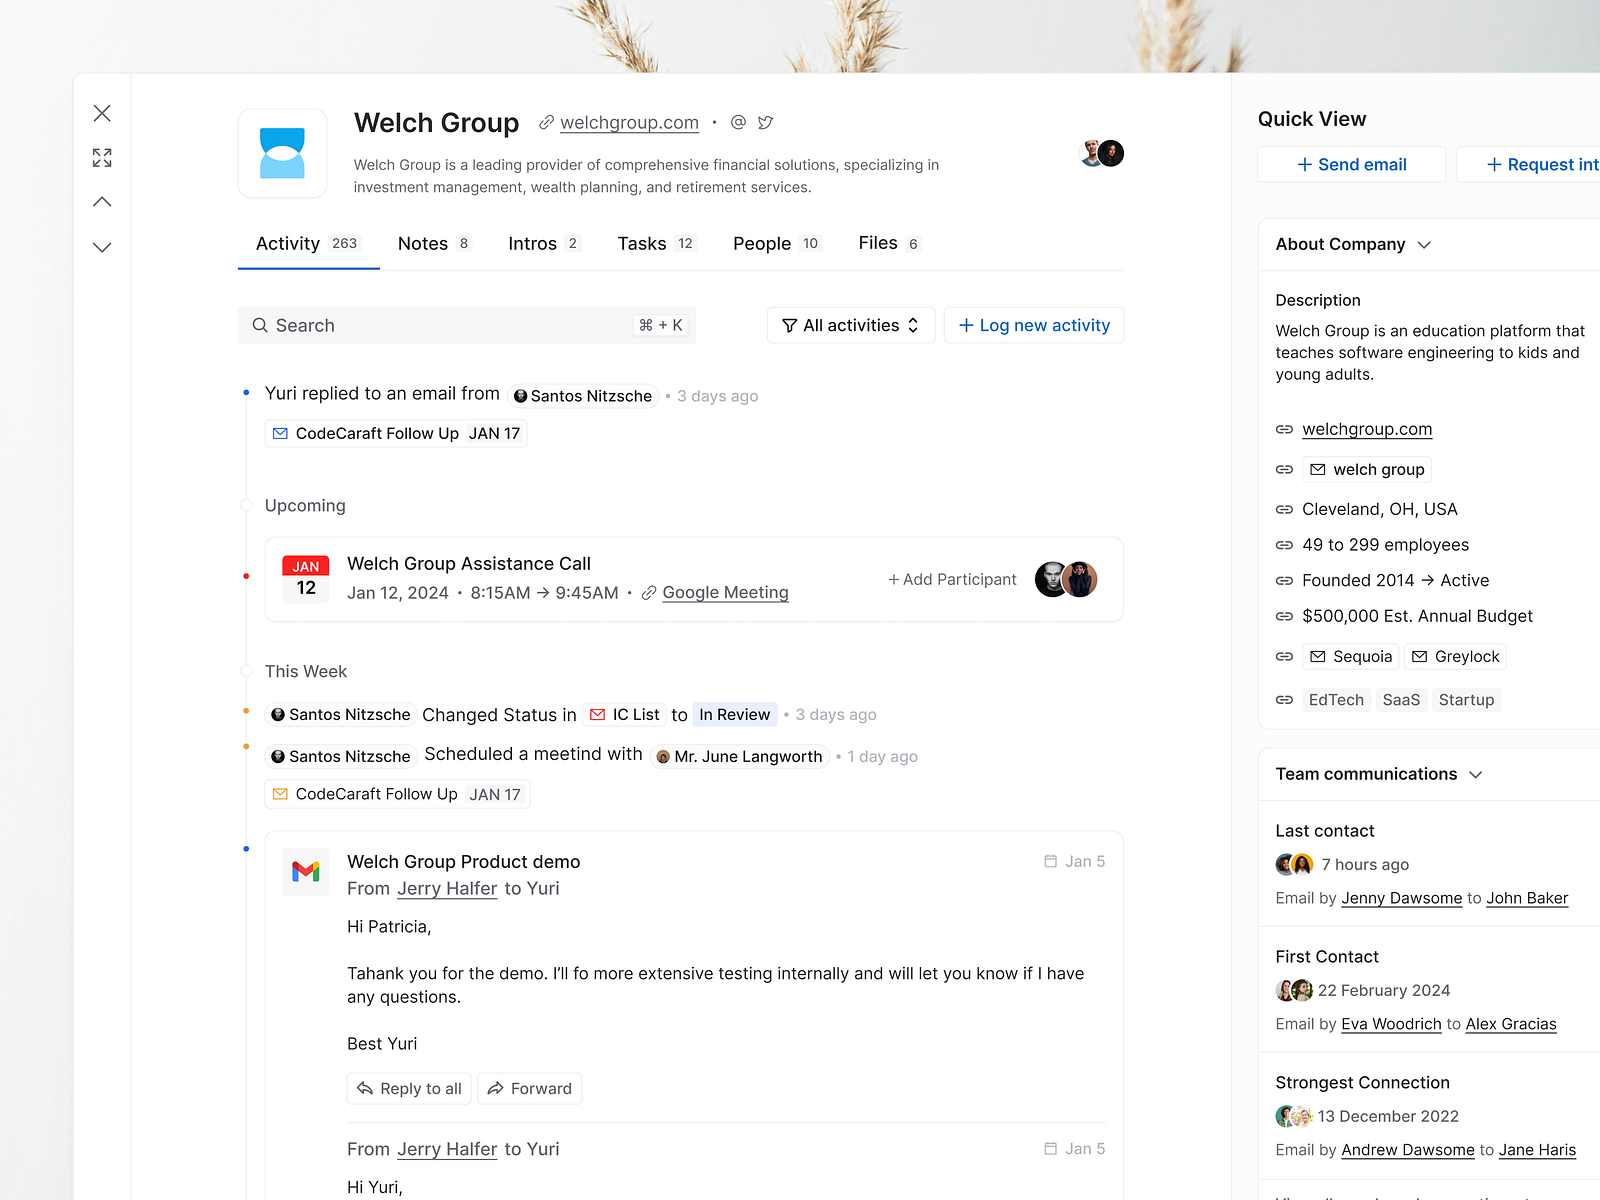Click the Gmail icon on Product demo email
The height and width of the screenshot is (1200, 1600).
tap(306, 872)
